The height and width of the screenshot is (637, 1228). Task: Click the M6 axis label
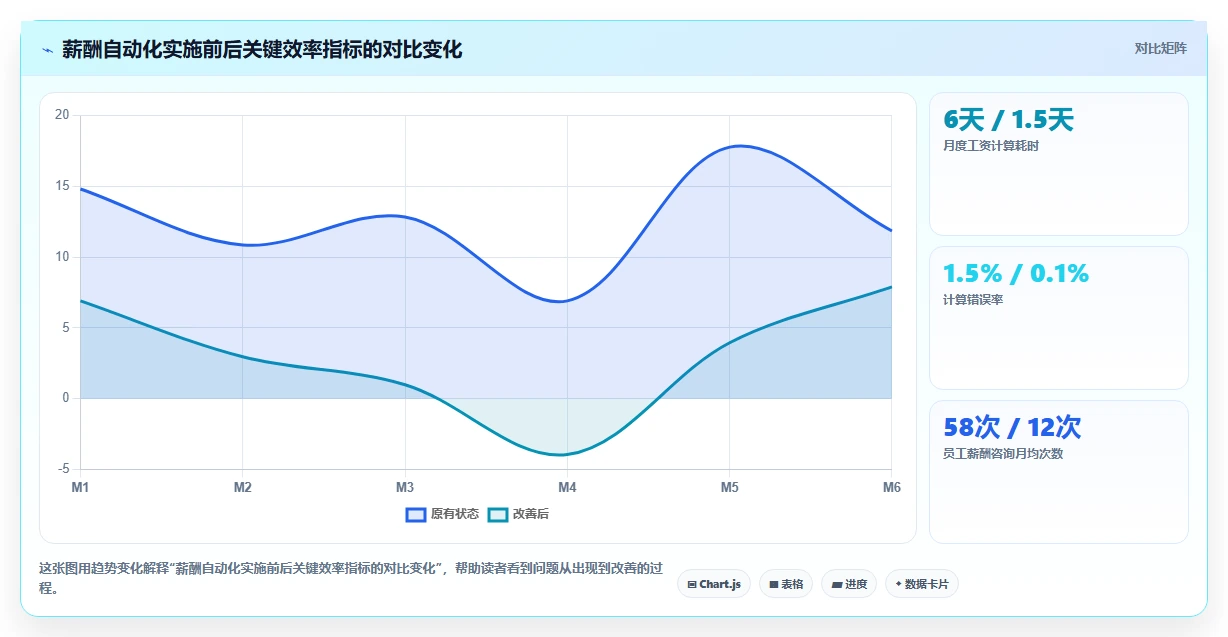(892, 488)
